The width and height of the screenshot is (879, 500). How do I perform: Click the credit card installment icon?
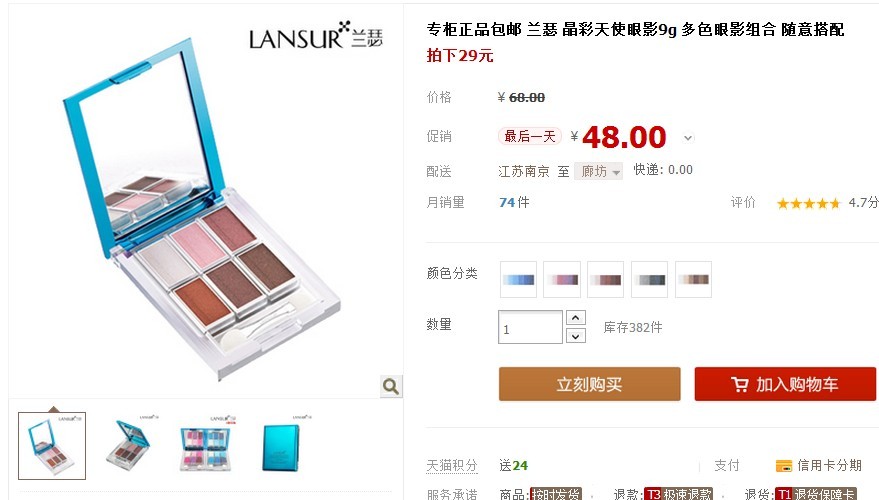783,466
